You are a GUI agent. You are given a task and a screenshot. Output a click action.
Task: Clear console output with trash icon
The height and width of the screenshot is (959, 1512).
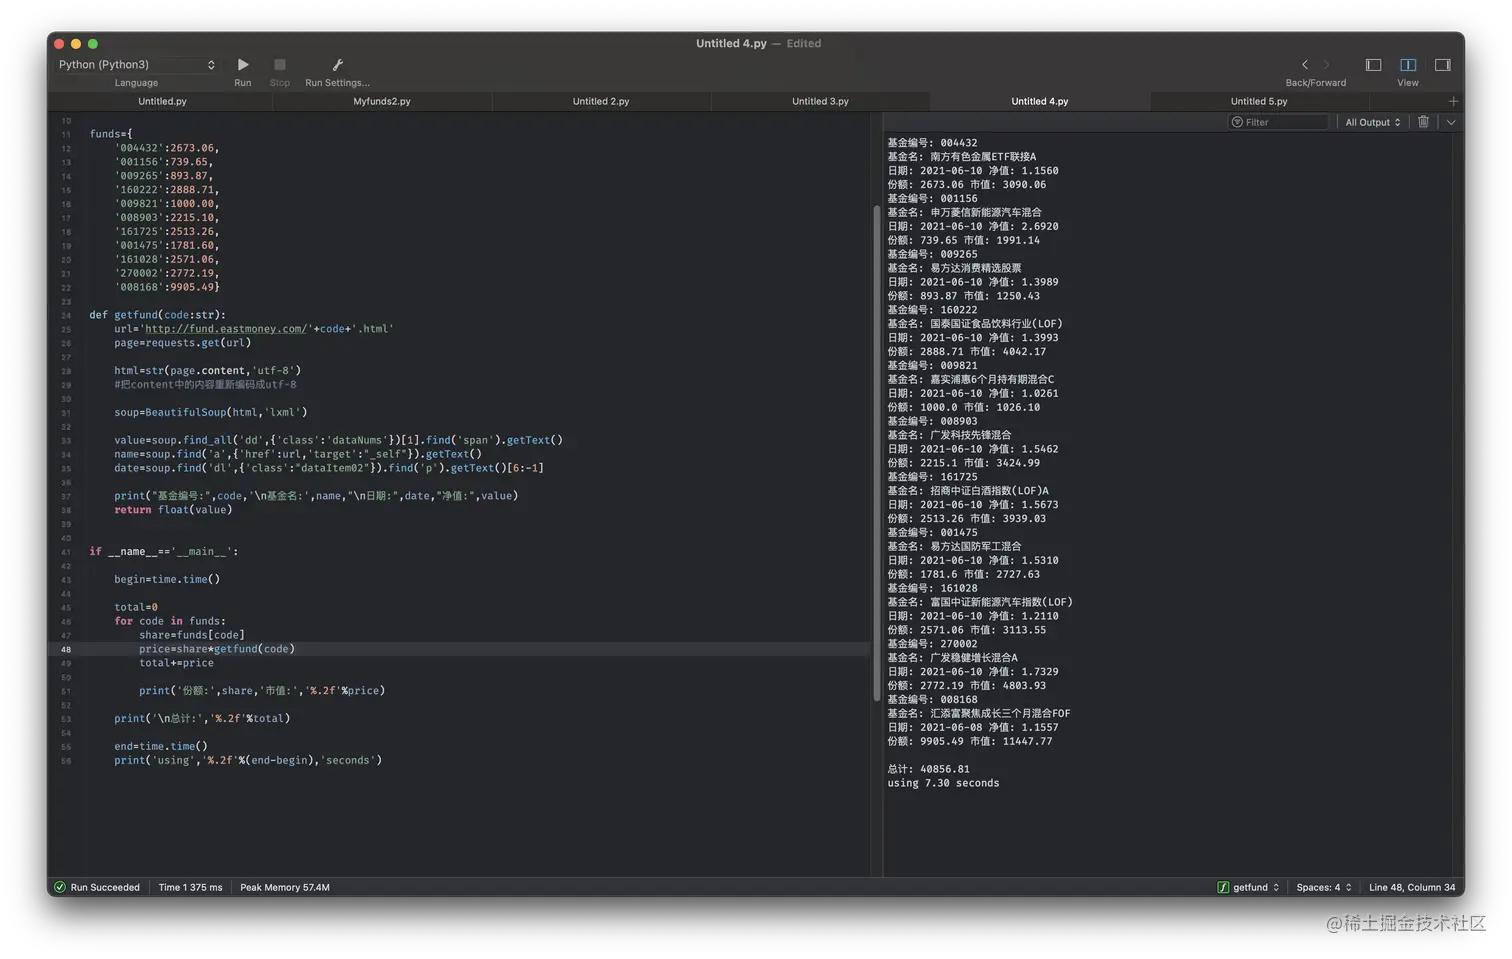[x=1423, y=122]
